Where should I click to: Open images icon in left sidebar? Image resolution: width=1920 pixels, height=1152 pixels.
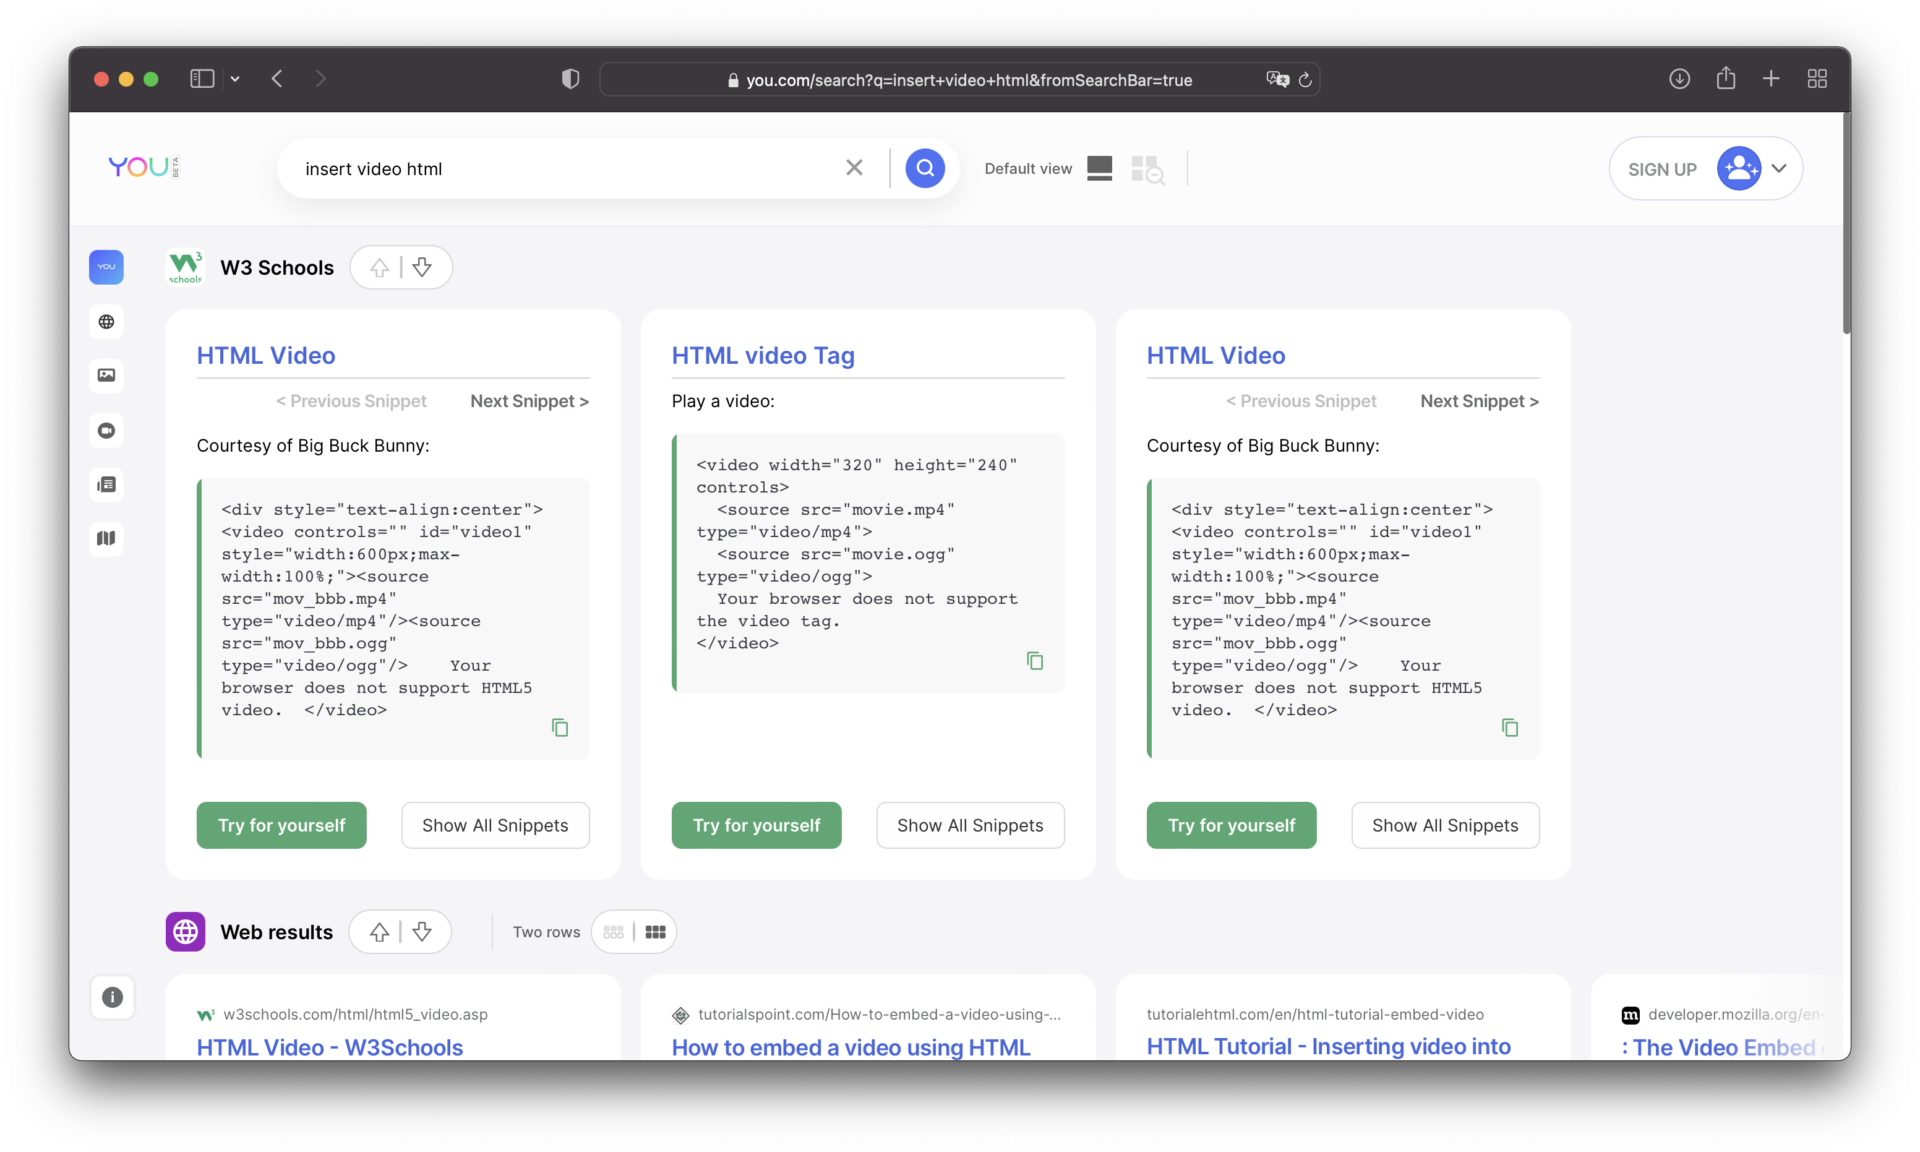coord(106,375)
